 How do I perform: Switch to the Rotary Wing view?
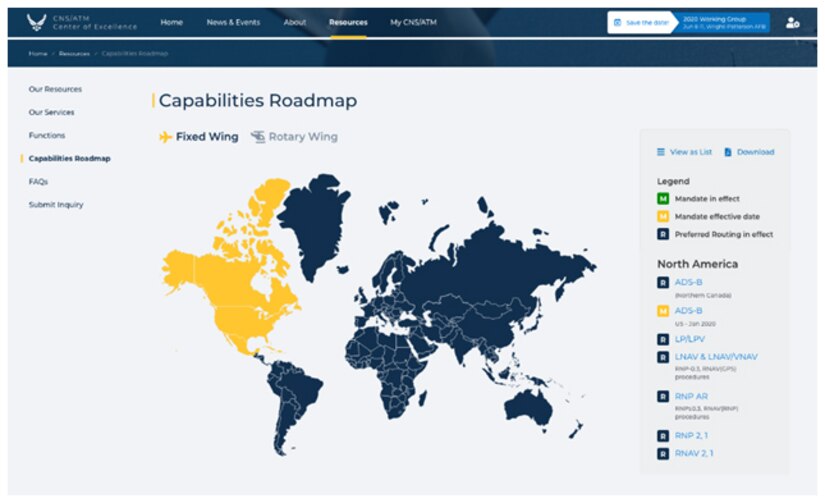pos(302,137)
